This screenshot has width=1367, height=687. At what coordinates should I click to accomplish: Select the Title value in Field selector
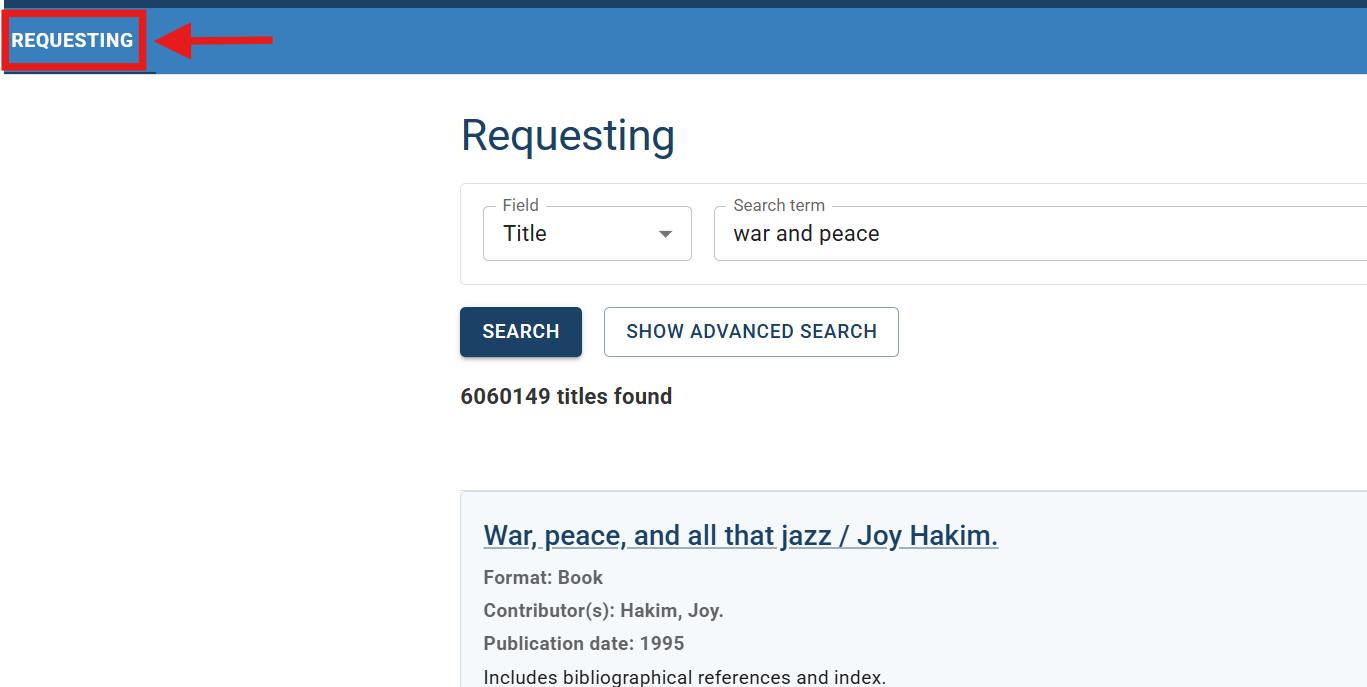click(525, 234)
